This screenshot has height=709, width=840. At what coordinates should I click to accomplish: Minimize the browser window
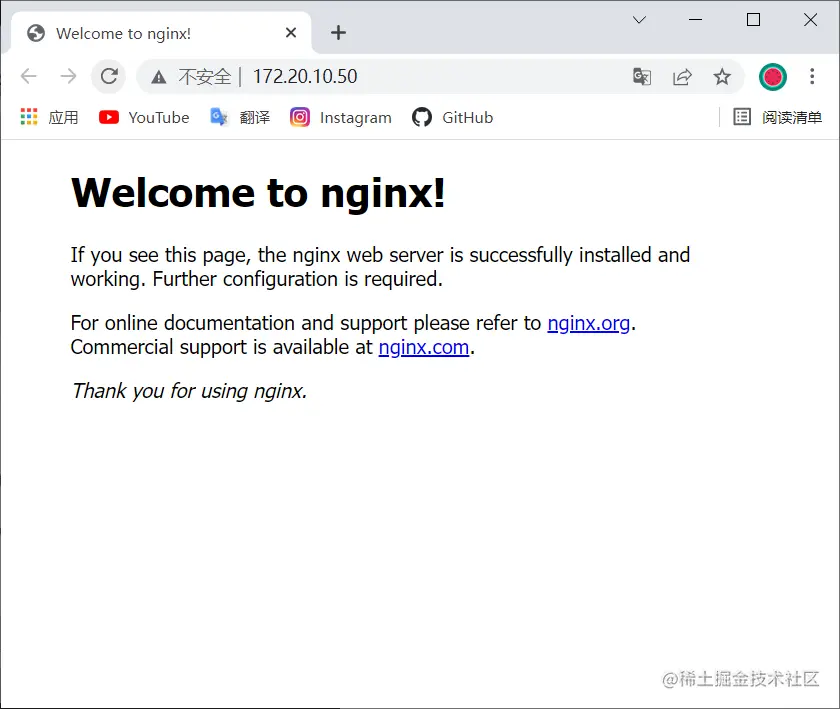[x=695, y=20]
